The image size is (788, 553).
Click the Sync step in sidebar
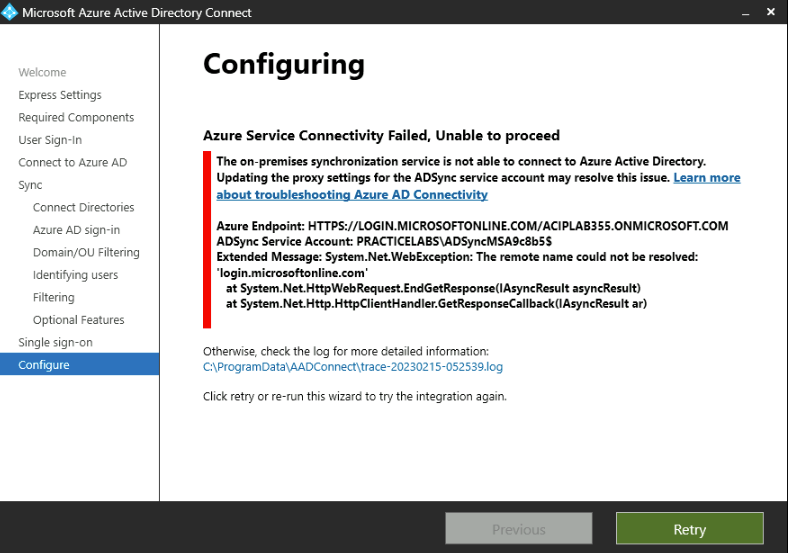(30, 185)
